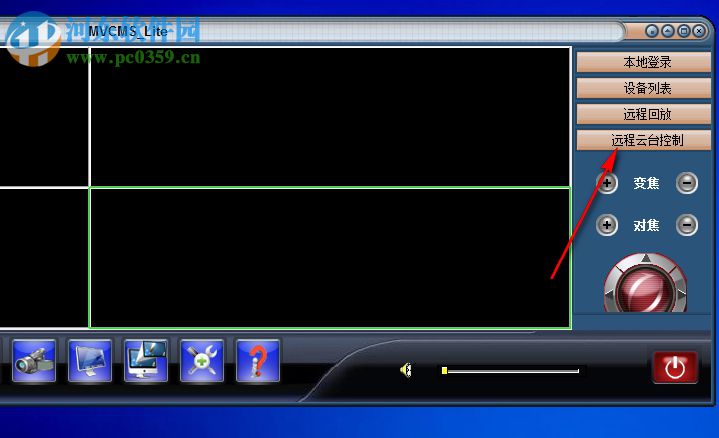Click the red power exit button
Viewport: 719px width, 438px height.
click(x=675, y=367)
